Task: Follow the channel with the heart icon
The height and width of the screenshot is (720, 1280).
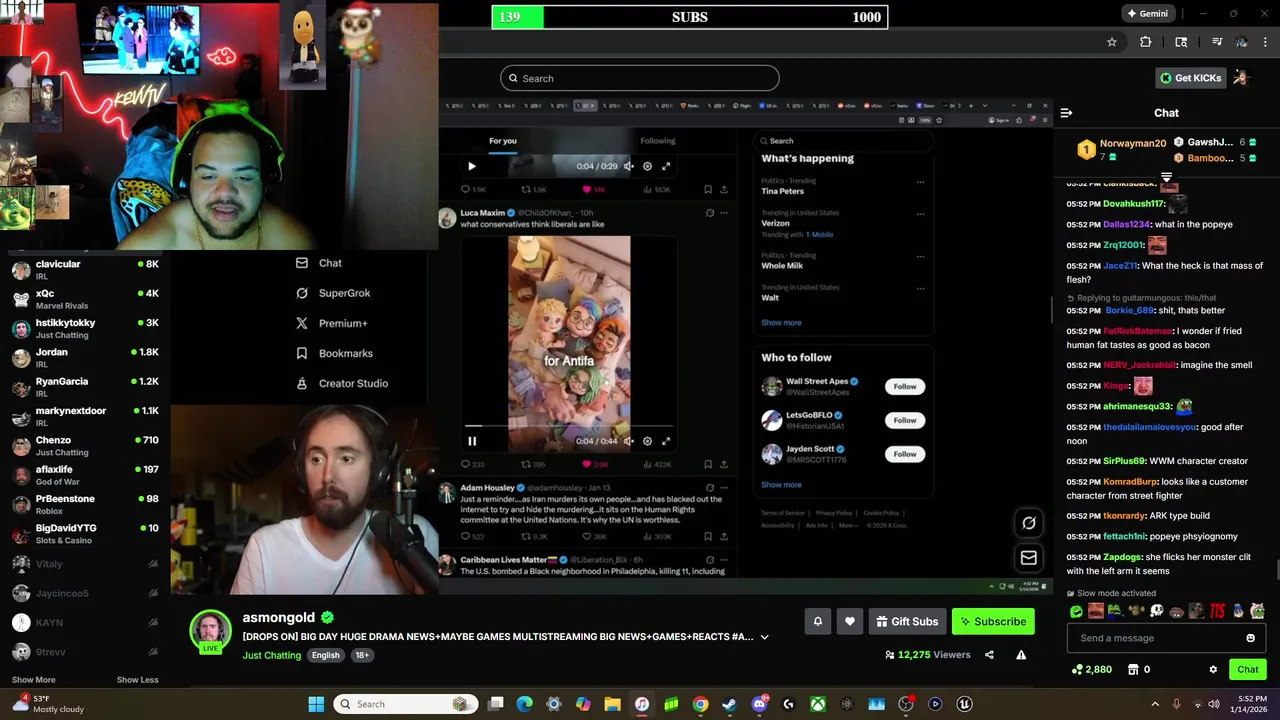Action: (850, 621)
